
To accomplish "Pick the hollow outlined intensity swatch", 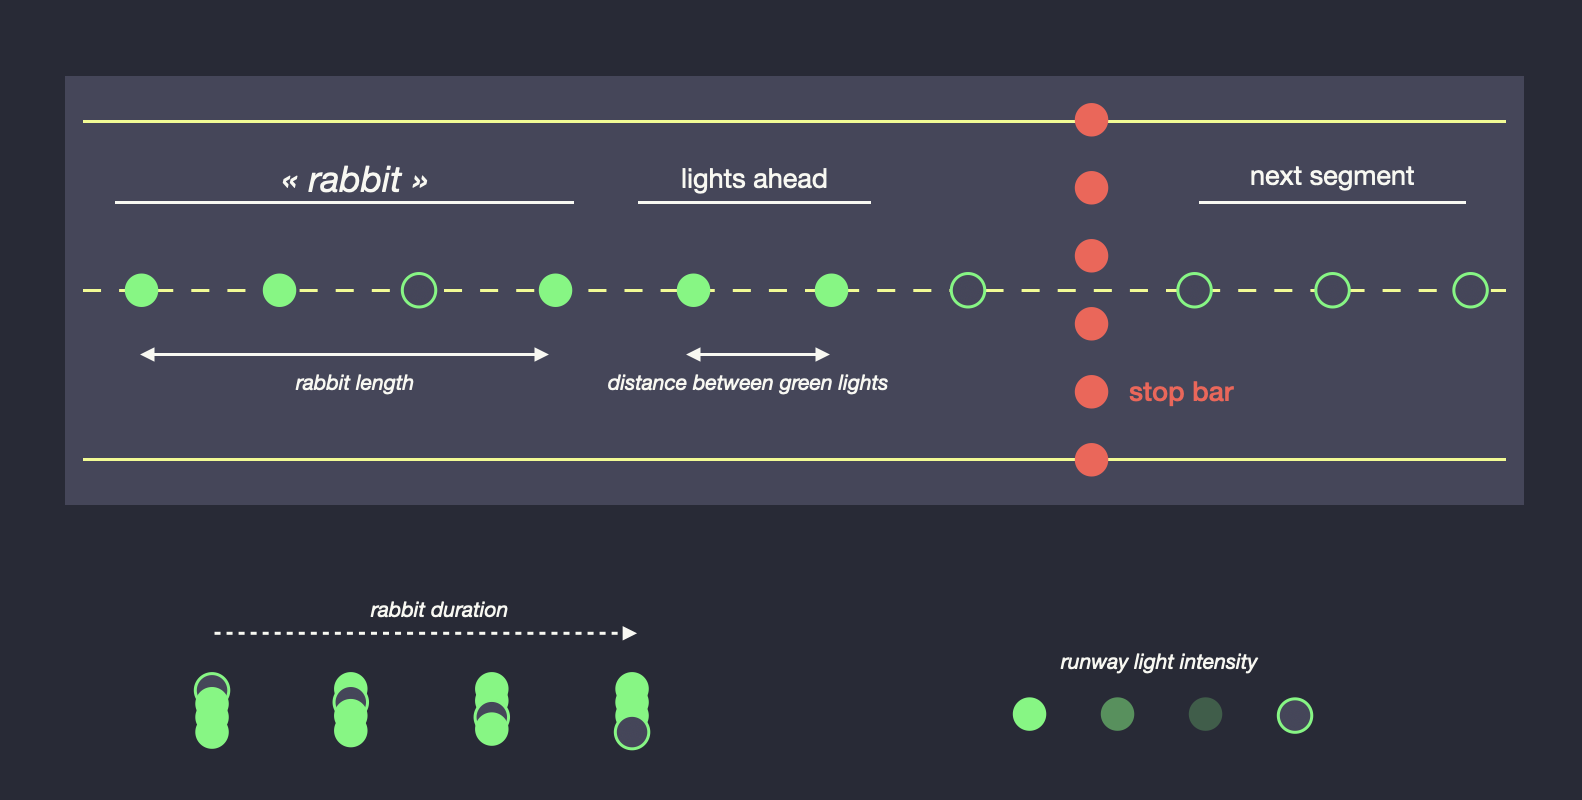I will coord(1294,715).
